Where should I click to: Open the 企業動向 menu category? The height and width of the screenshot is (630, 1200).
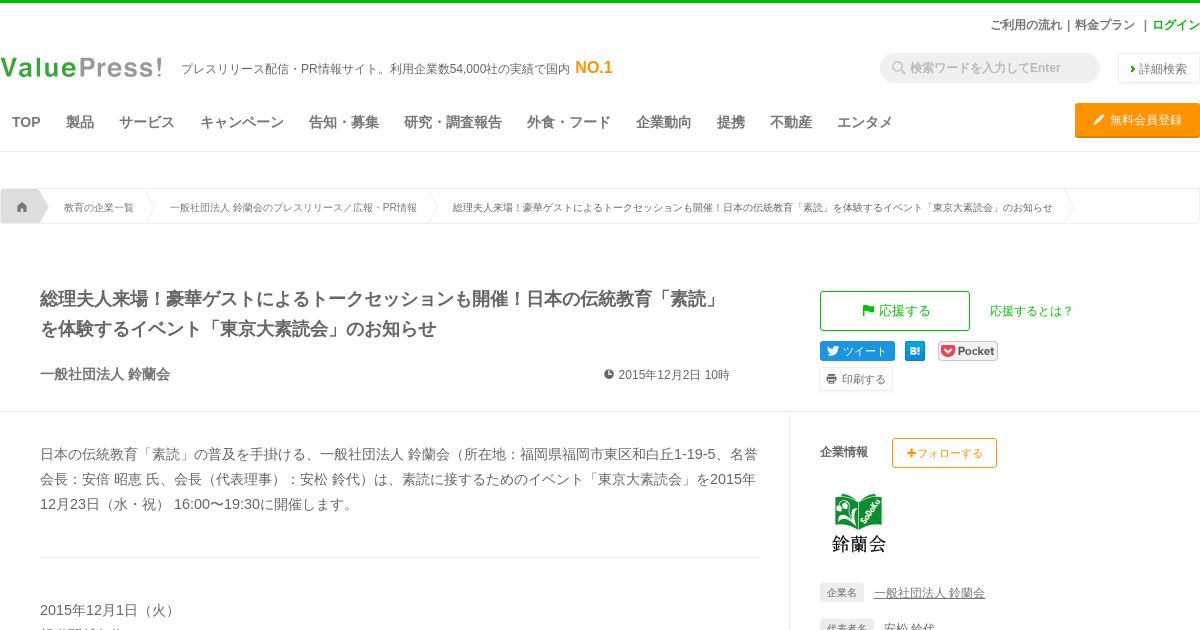(664, 122)
